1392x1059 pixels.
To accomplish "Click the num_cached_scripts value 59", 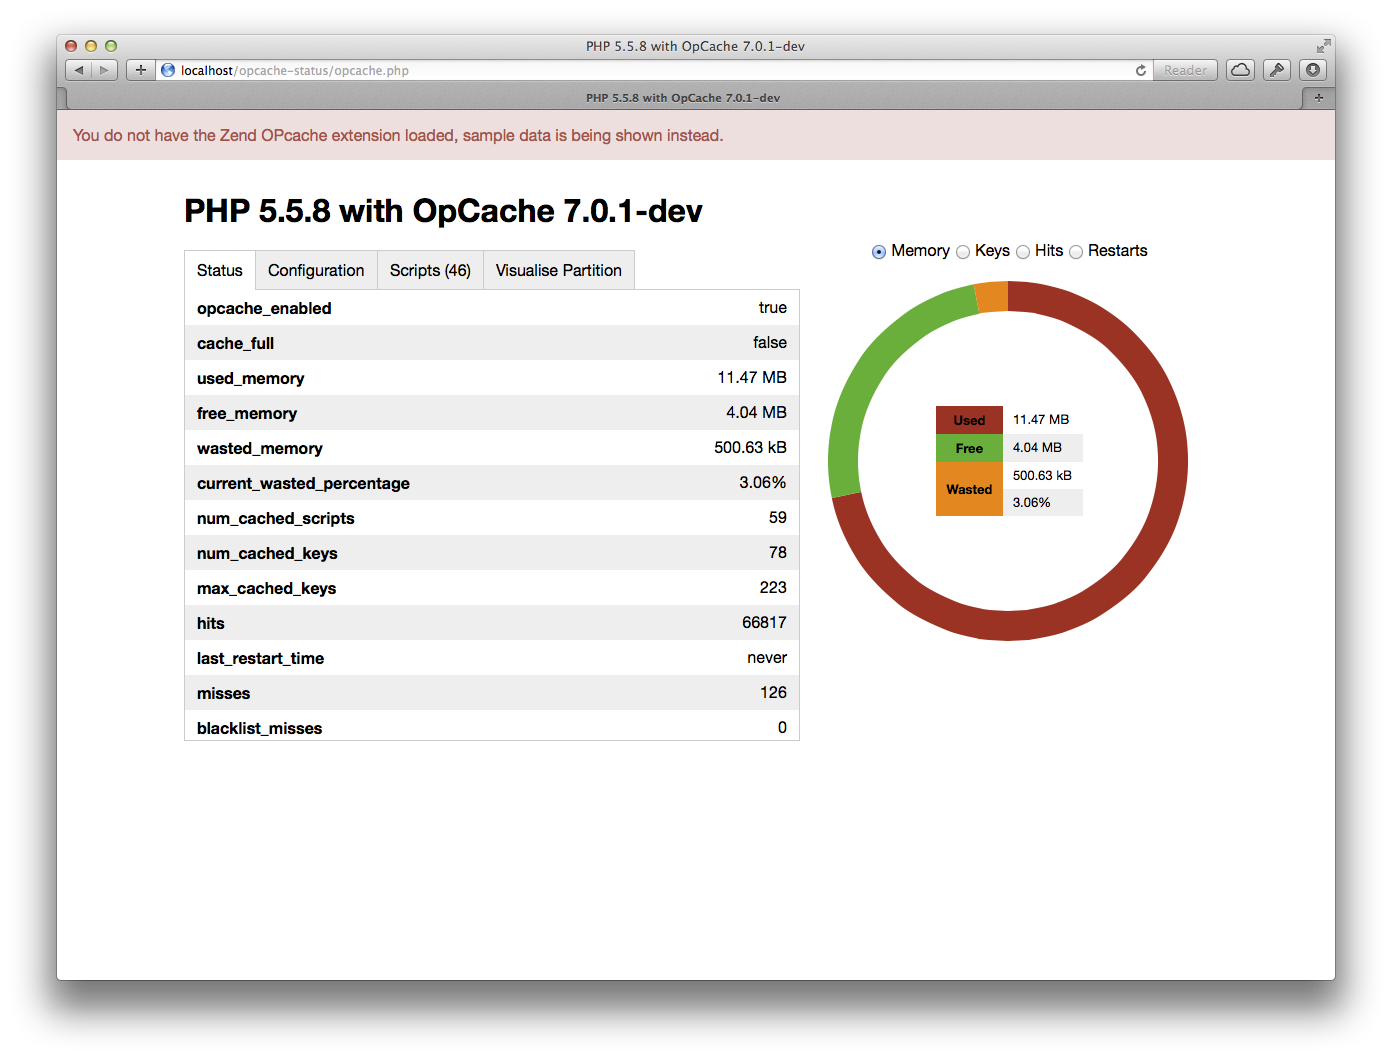I will (778, 517).
